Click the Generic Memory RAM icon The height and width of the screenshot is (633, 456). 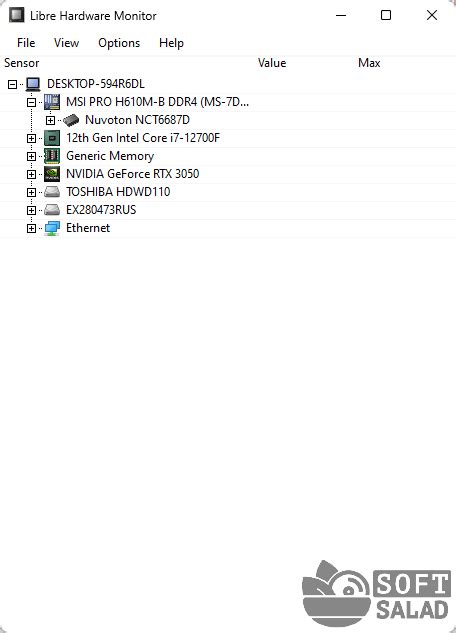pos(52,156)
